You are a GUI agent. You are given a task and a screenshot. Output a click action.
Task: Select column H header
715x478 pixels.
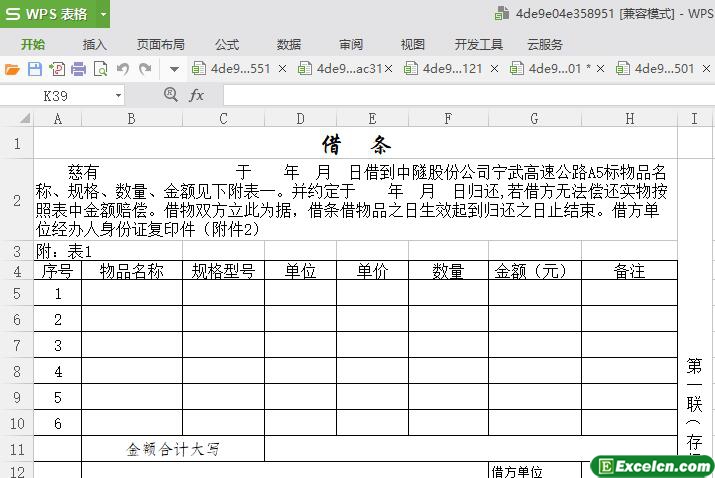tap(629, 119)
